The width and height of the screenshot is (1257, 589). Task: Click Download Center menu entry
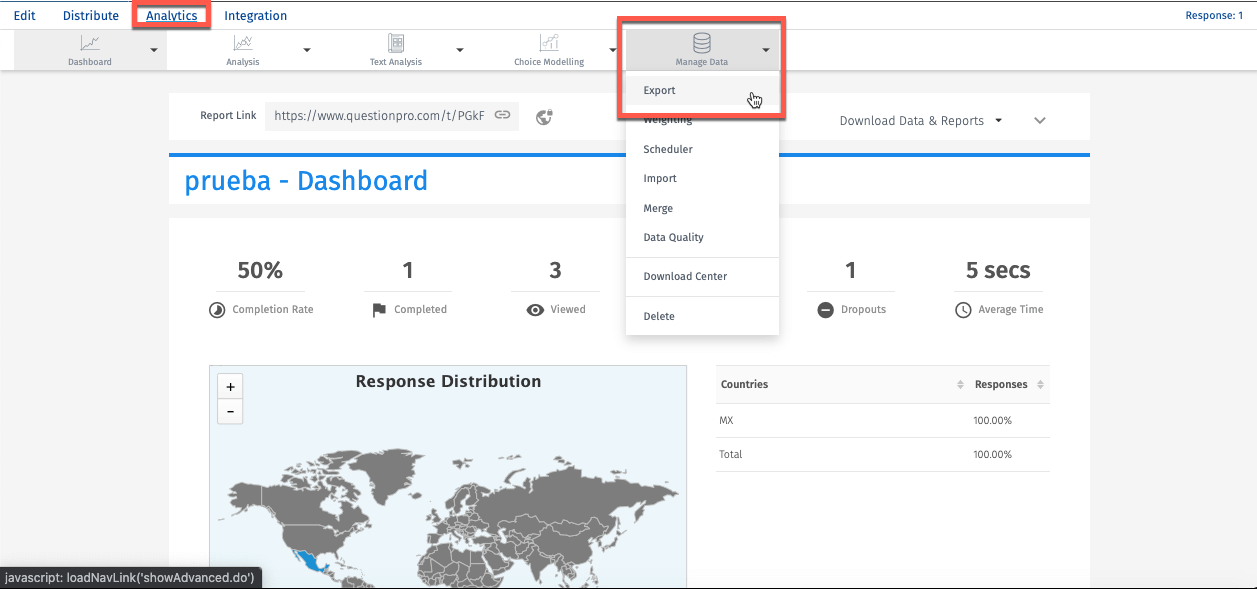685,276
